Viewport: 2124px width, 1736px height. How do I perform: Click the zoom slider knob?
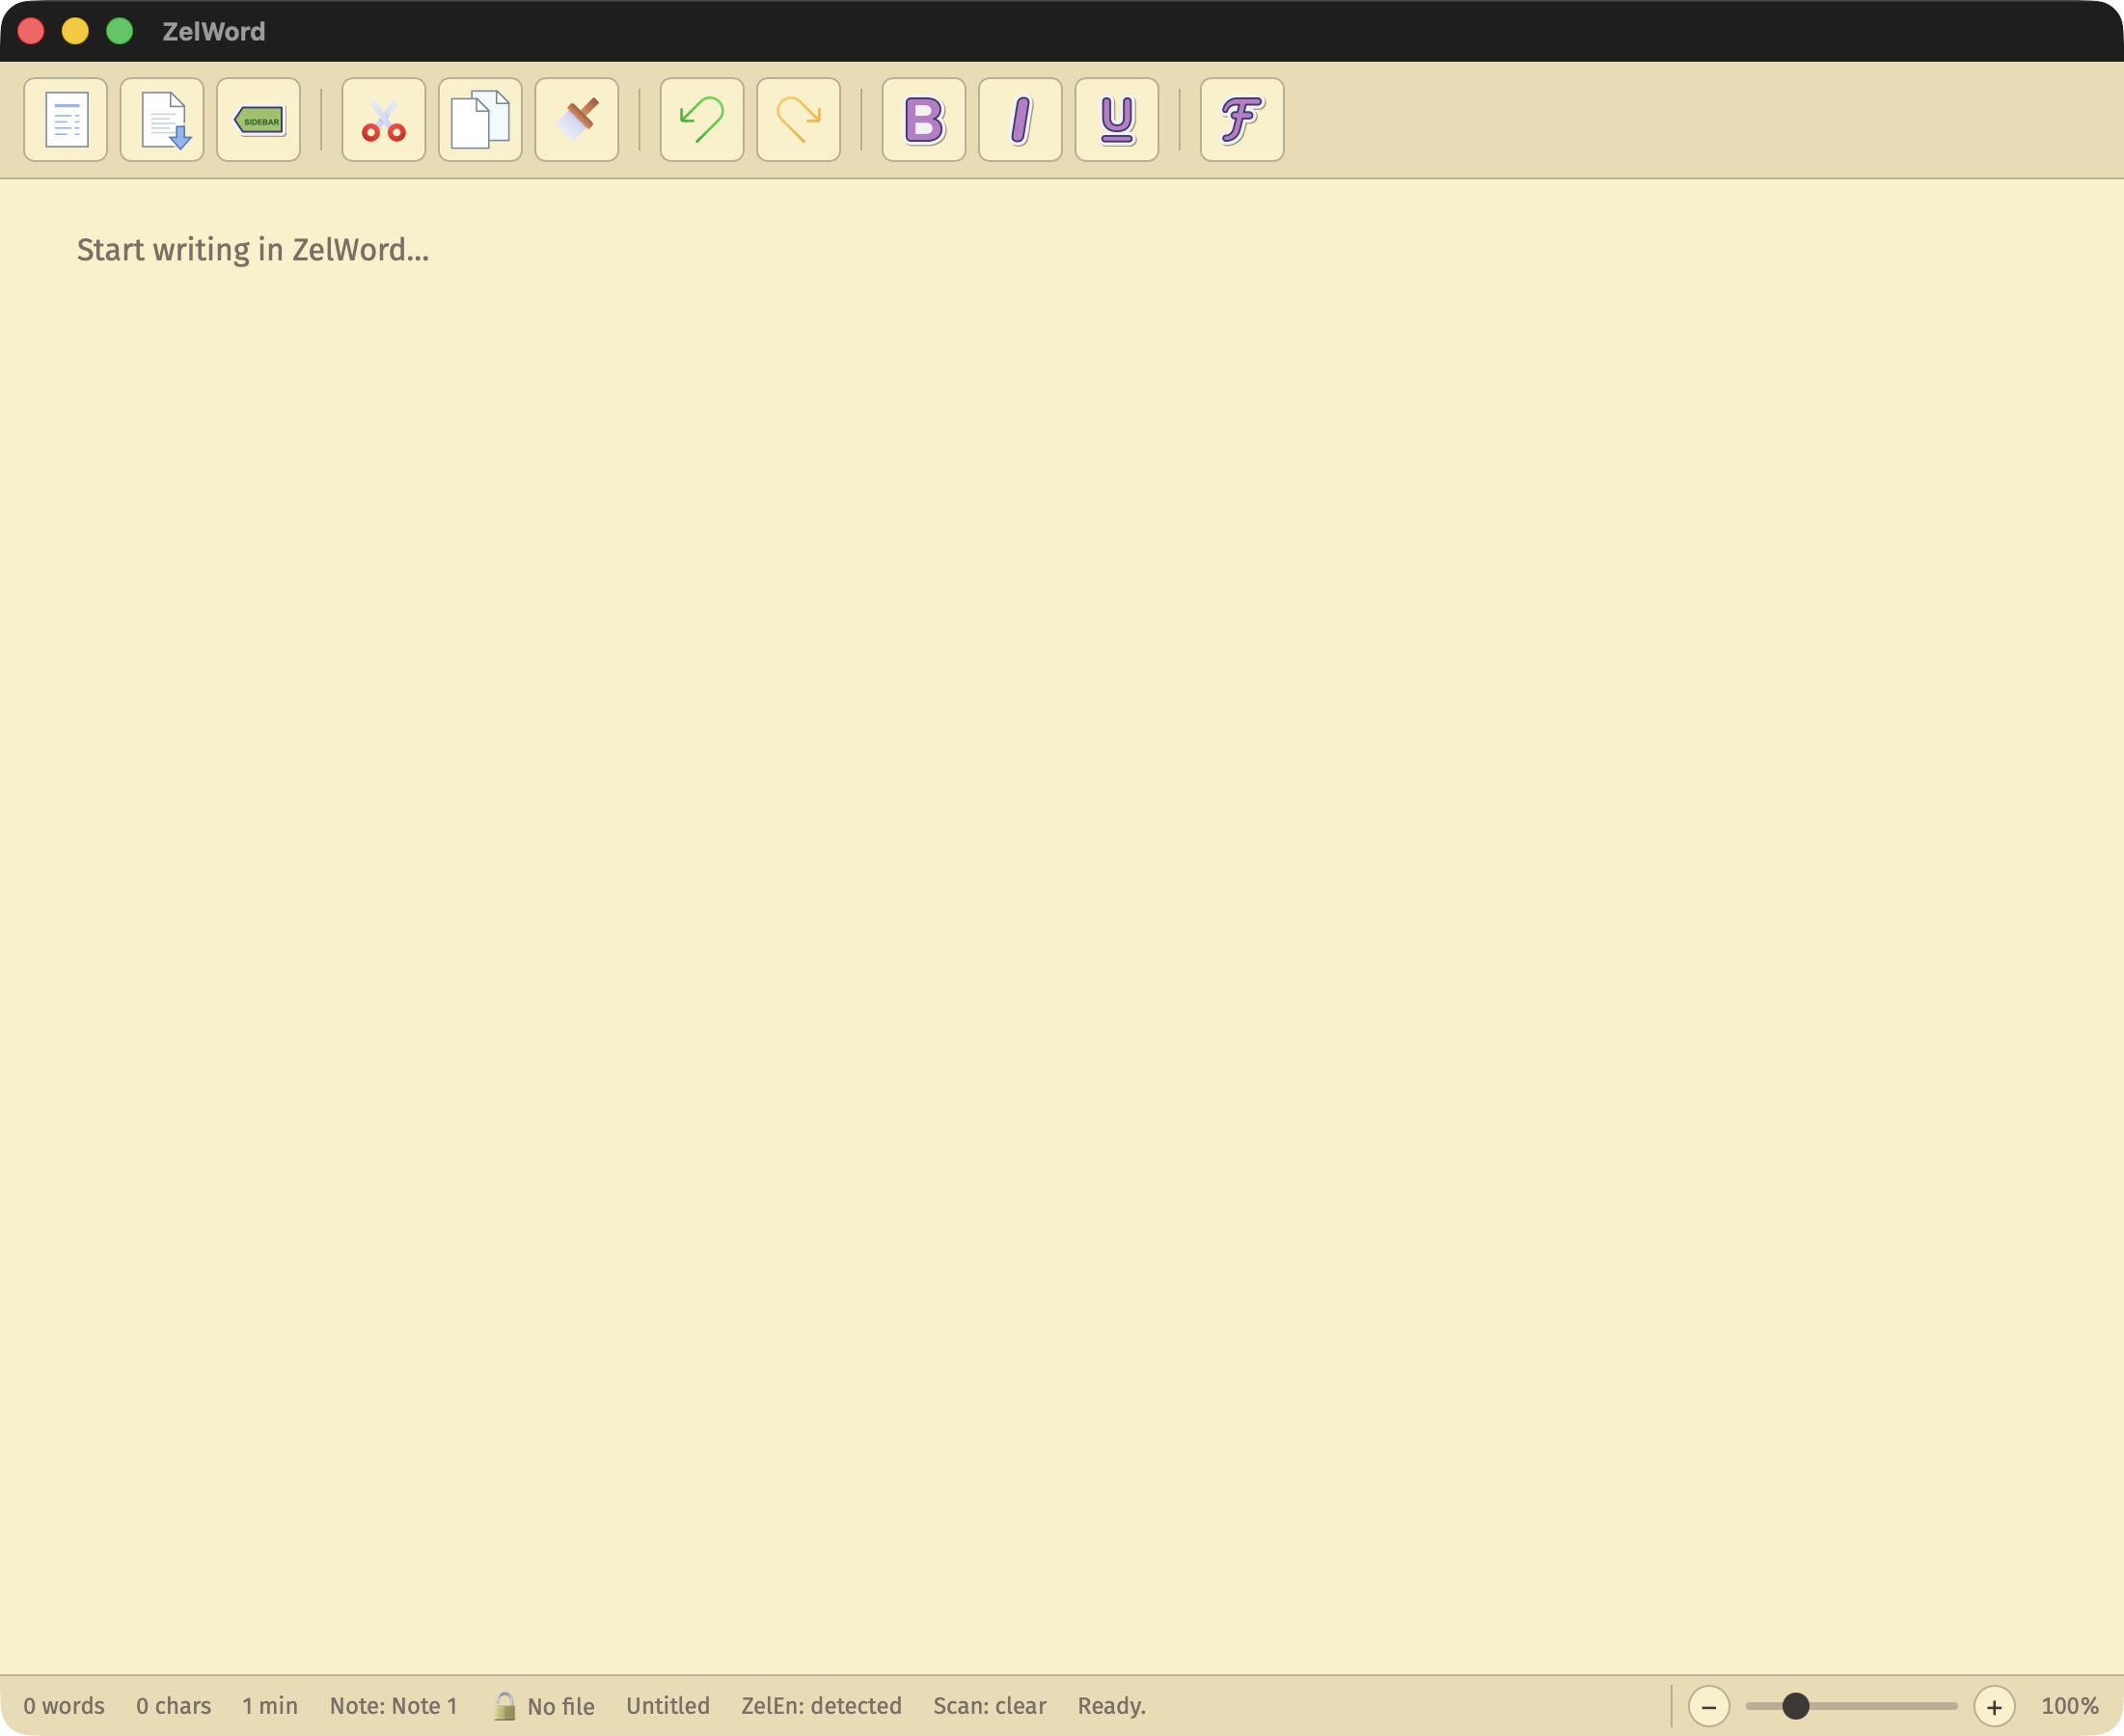coord(1796,1706)
